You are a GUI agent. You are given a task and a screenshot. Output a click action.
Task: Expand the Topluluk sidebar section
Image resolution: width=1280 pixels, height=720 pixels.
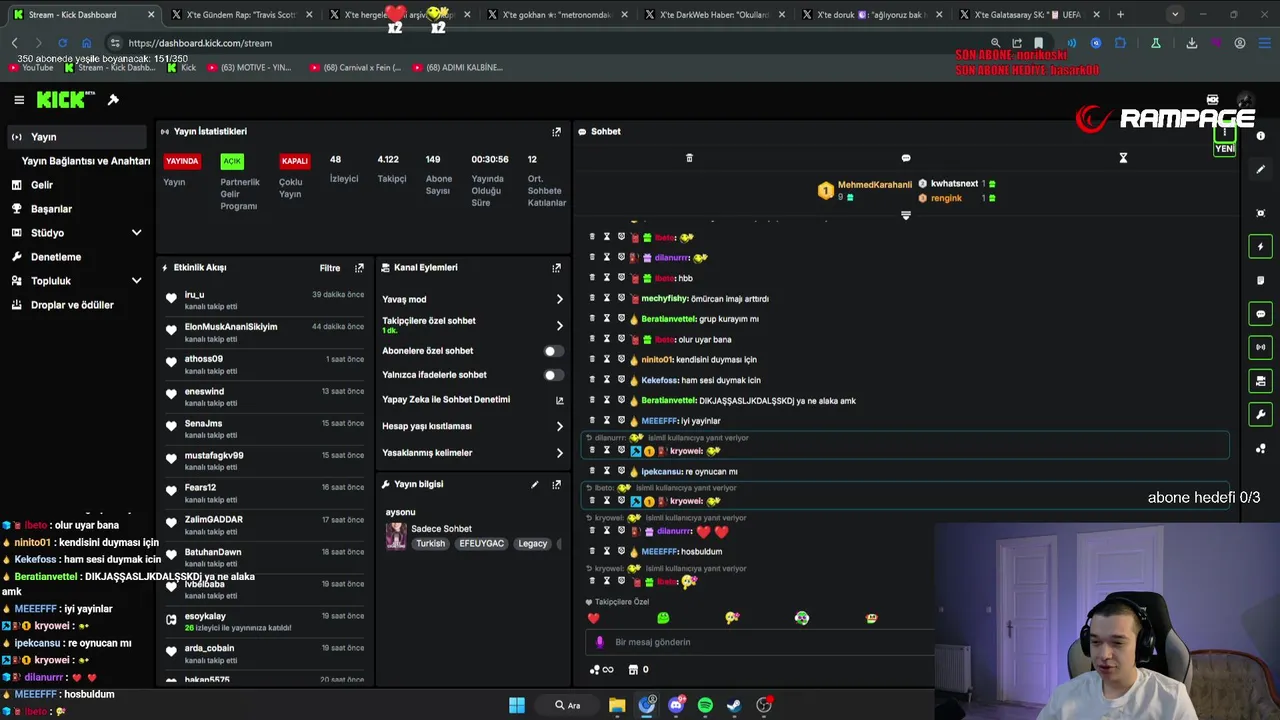click(x=137, y=281)
